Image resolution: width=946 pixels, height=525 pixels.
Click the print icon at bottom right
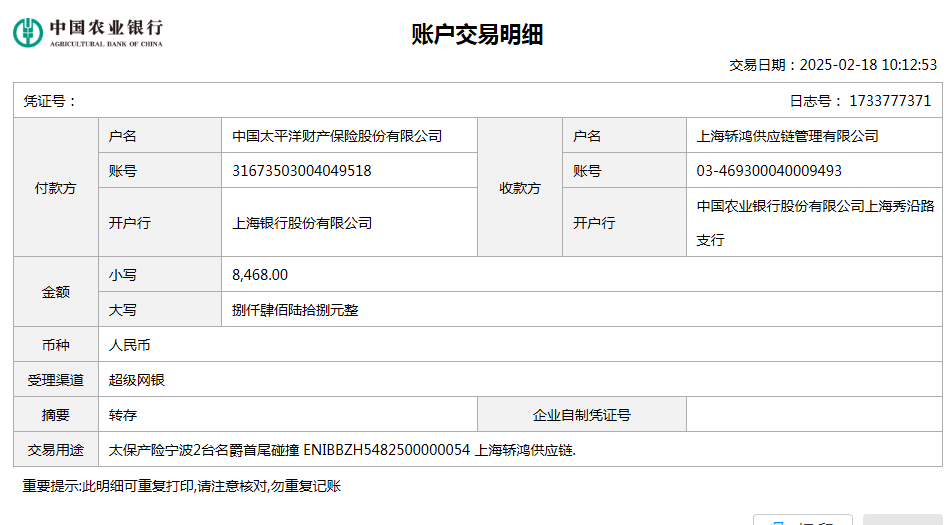click(x=778, y=521)
